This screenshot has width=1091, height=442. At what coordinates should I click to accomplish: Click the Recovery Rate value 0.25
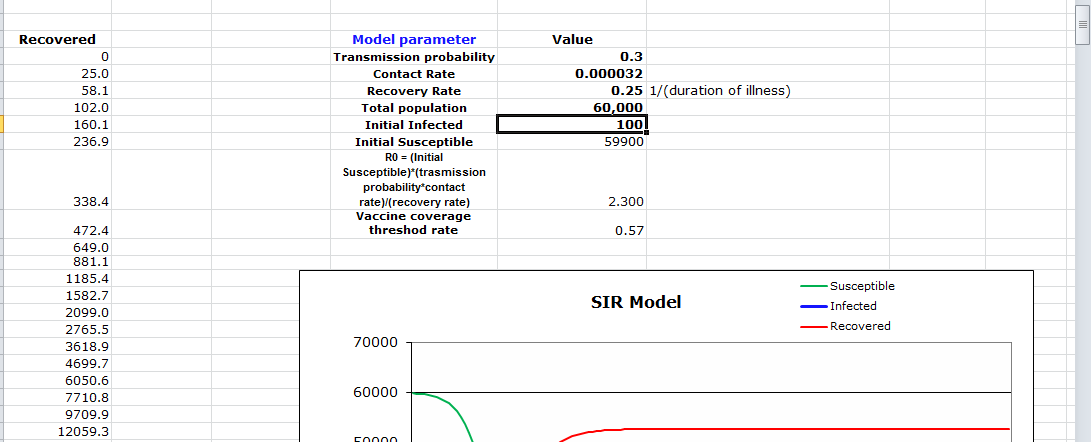pos(626,91)
